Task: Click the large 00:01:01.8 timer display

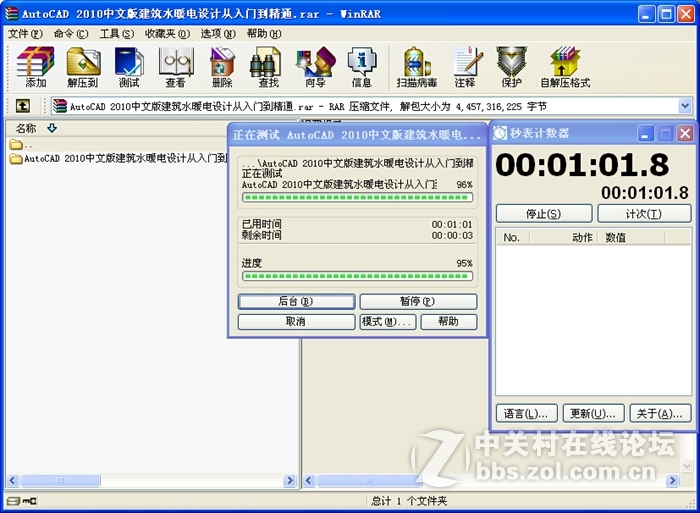Action: pos(583,164)
